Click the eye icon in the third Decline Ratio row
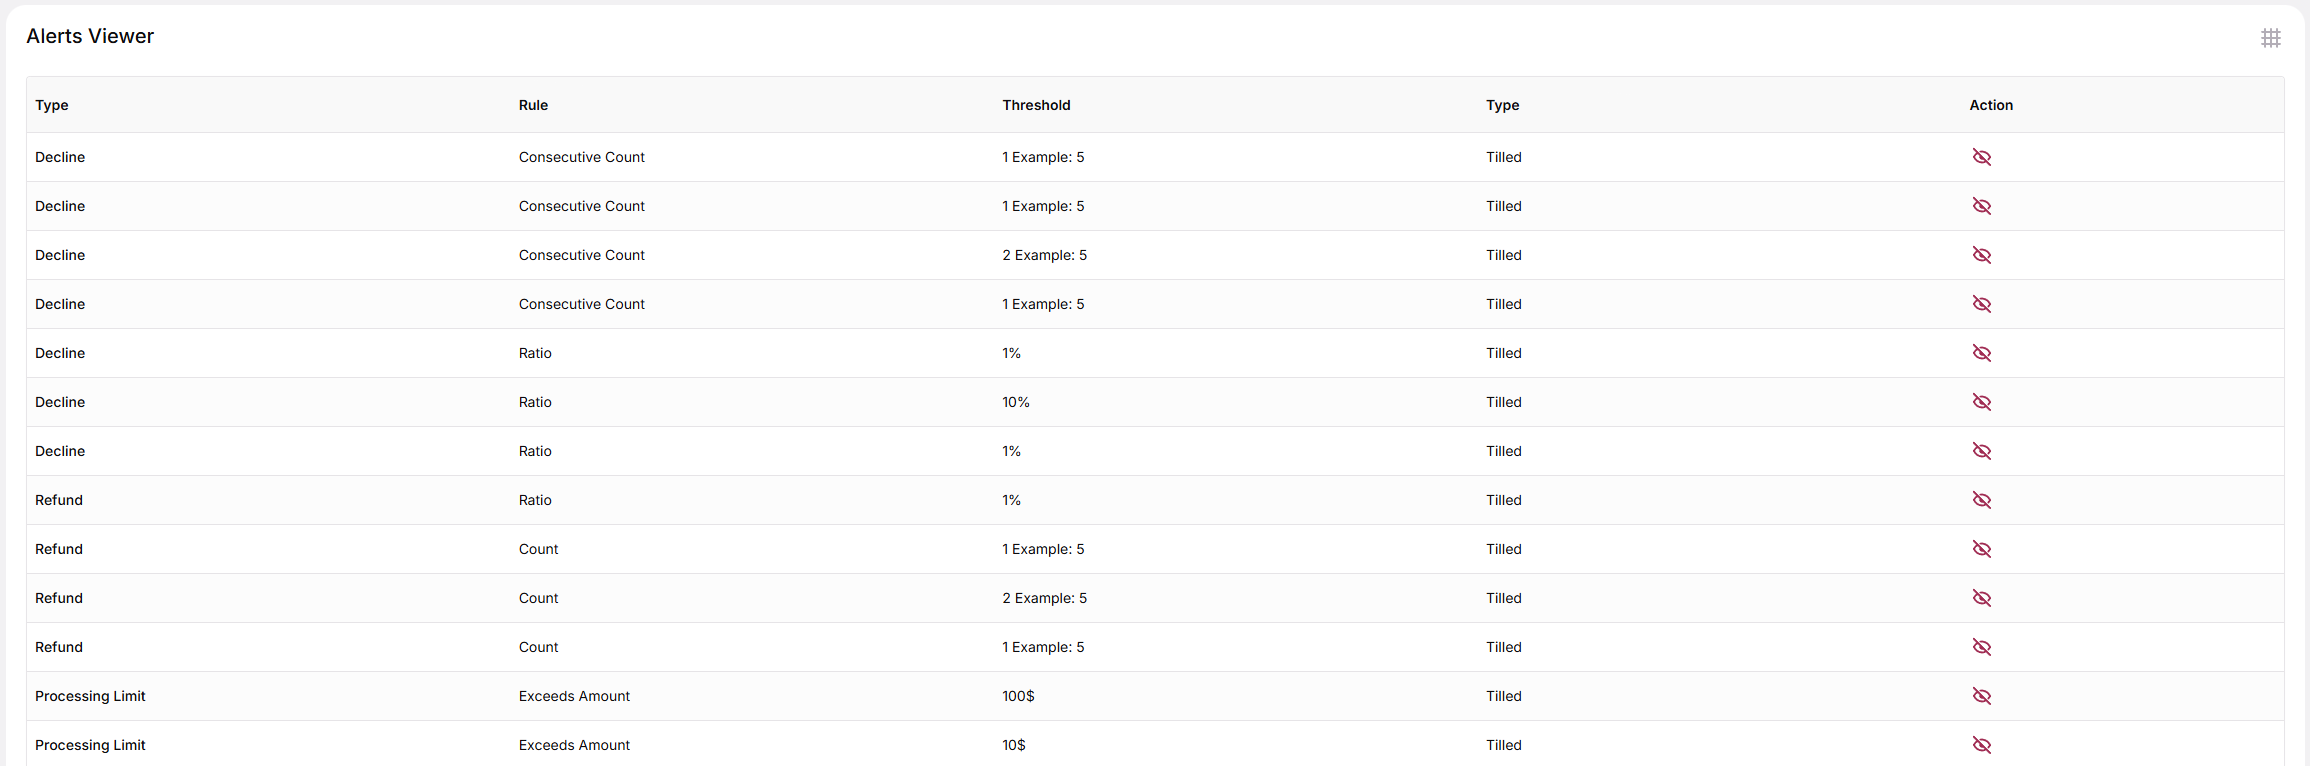Image resolution: width=2310 pixels, height=766 pixels. click(1981, 451)
